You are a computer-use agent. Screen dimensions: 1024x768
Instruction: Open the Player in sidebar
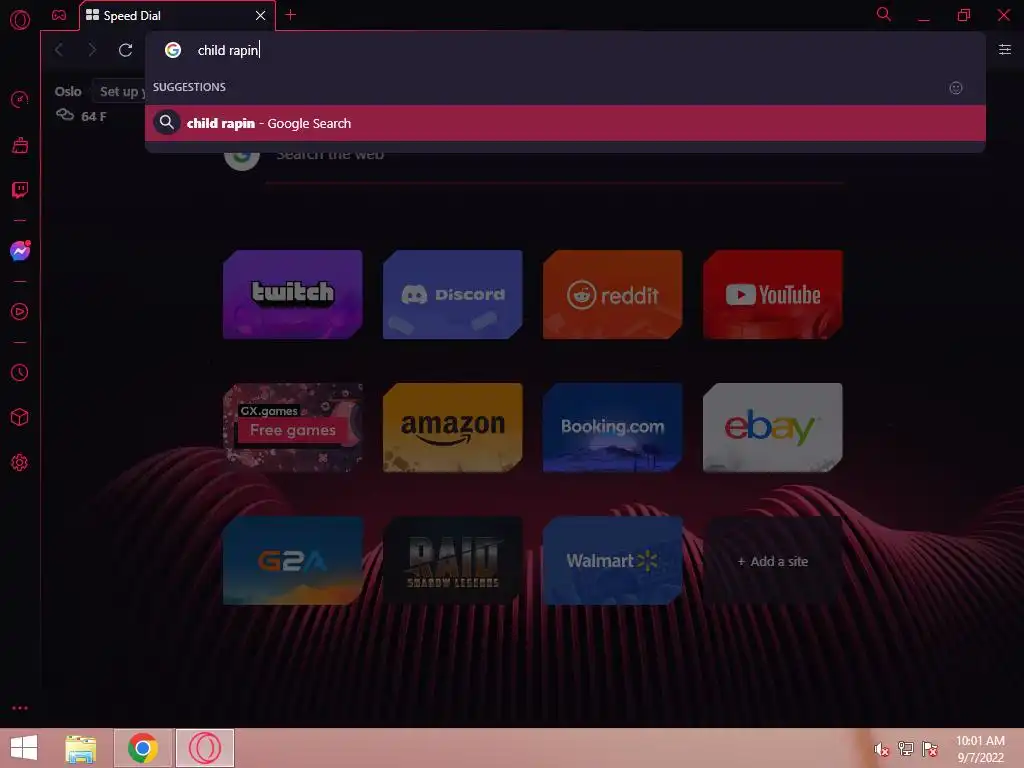(x=20, y=312)
